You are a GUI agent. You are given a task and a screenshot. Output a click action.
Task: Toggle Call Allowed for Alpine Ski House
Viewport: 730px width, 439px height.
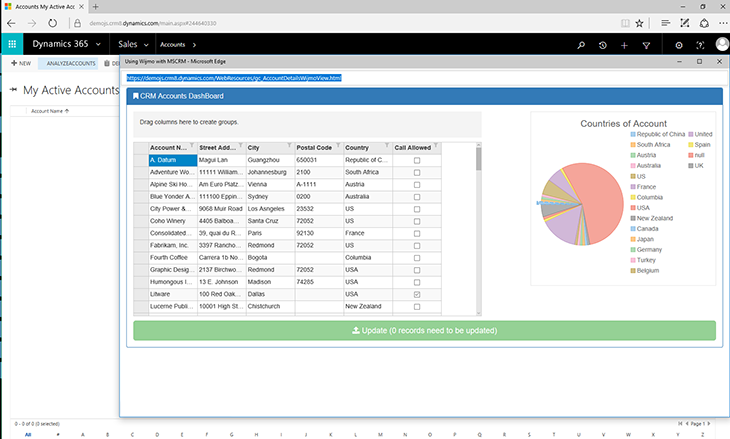click(417, 185)
